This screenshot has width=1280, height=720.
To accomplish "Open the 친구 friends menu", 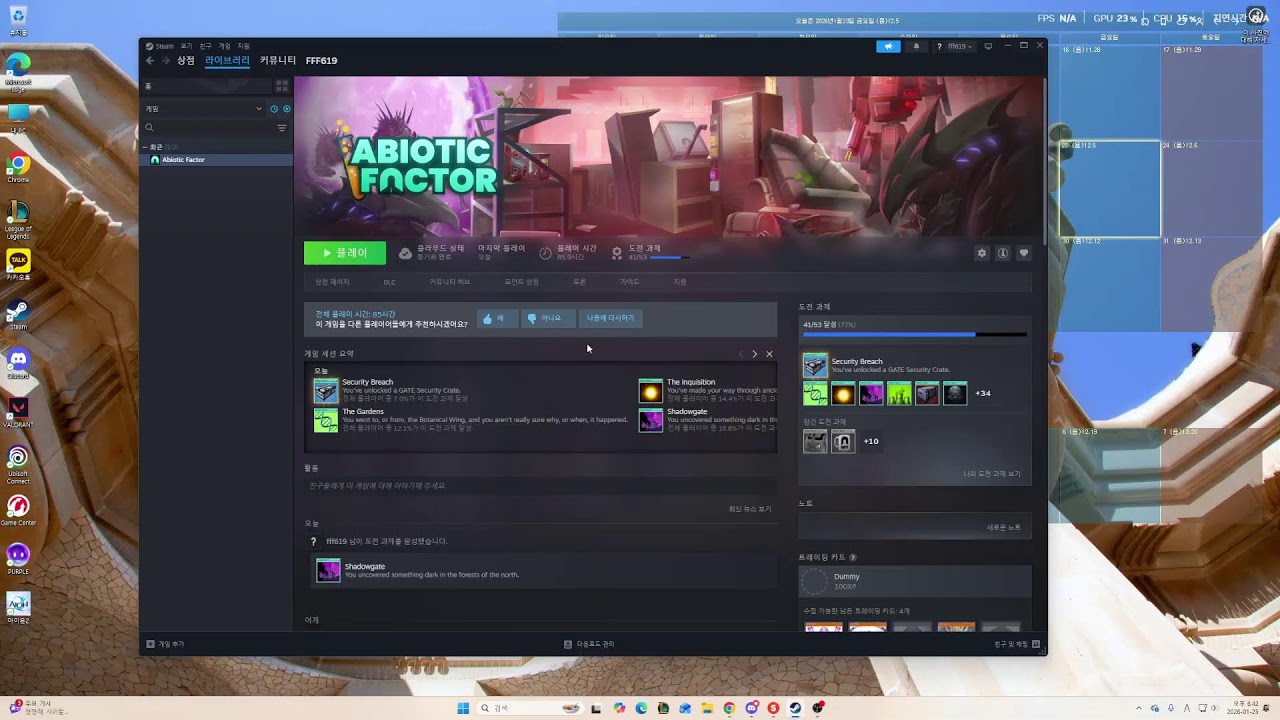I will click(205, 46).
